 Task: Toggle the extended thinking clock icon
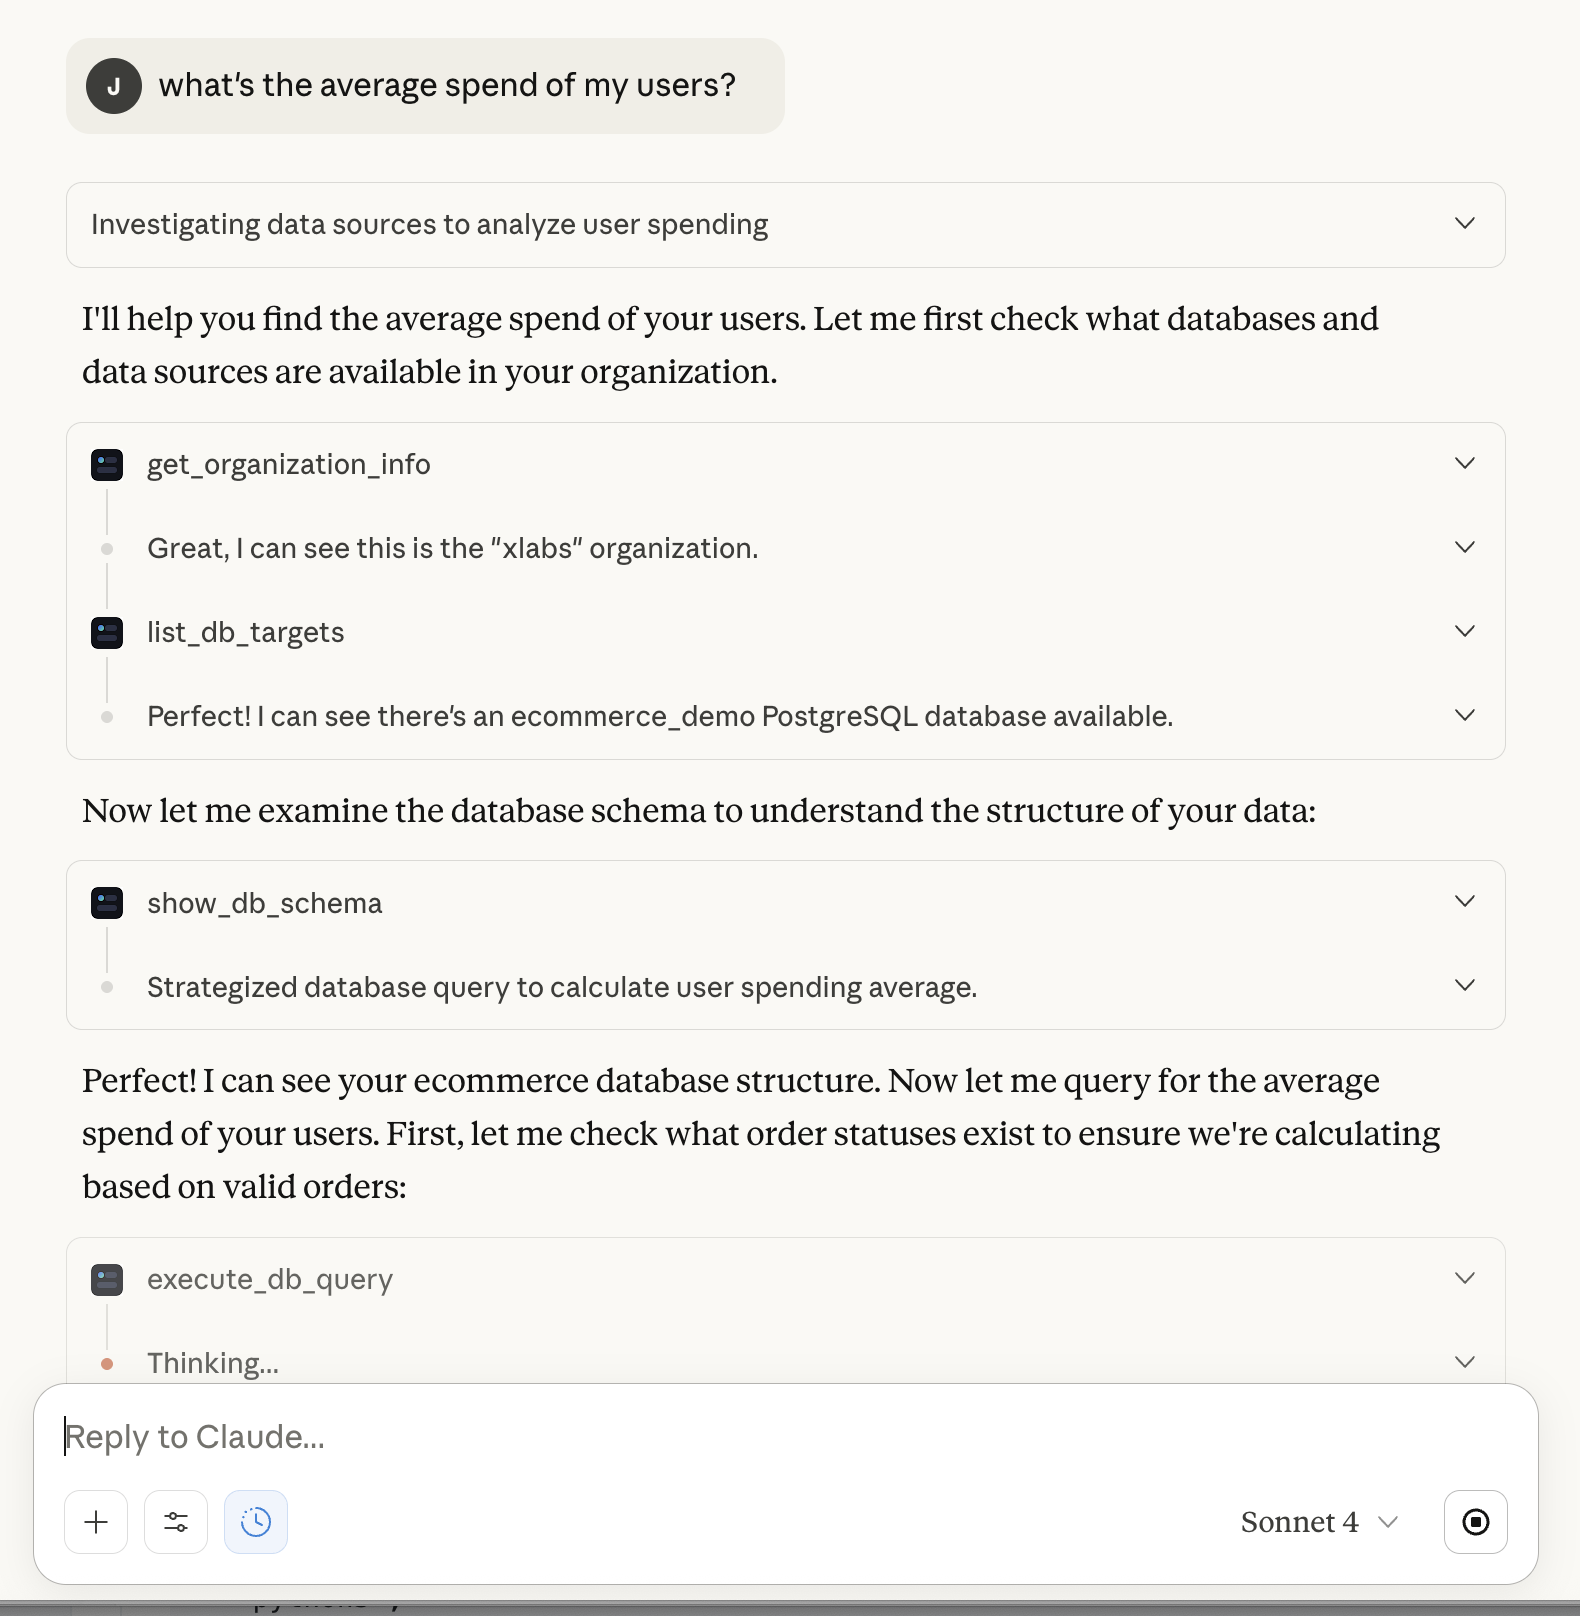[x=256, y=1522]
